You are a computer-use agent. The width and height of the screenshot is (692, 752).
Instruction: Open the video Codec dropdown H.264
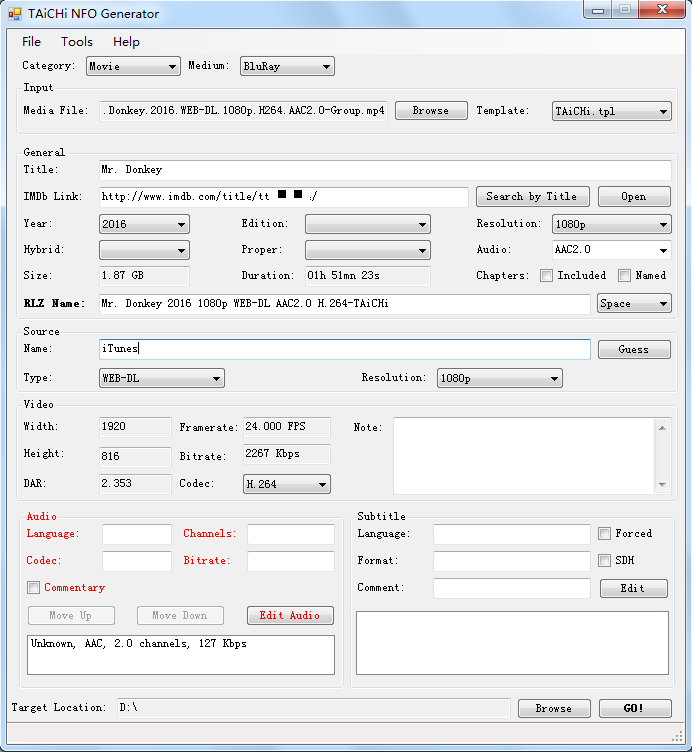287,484
